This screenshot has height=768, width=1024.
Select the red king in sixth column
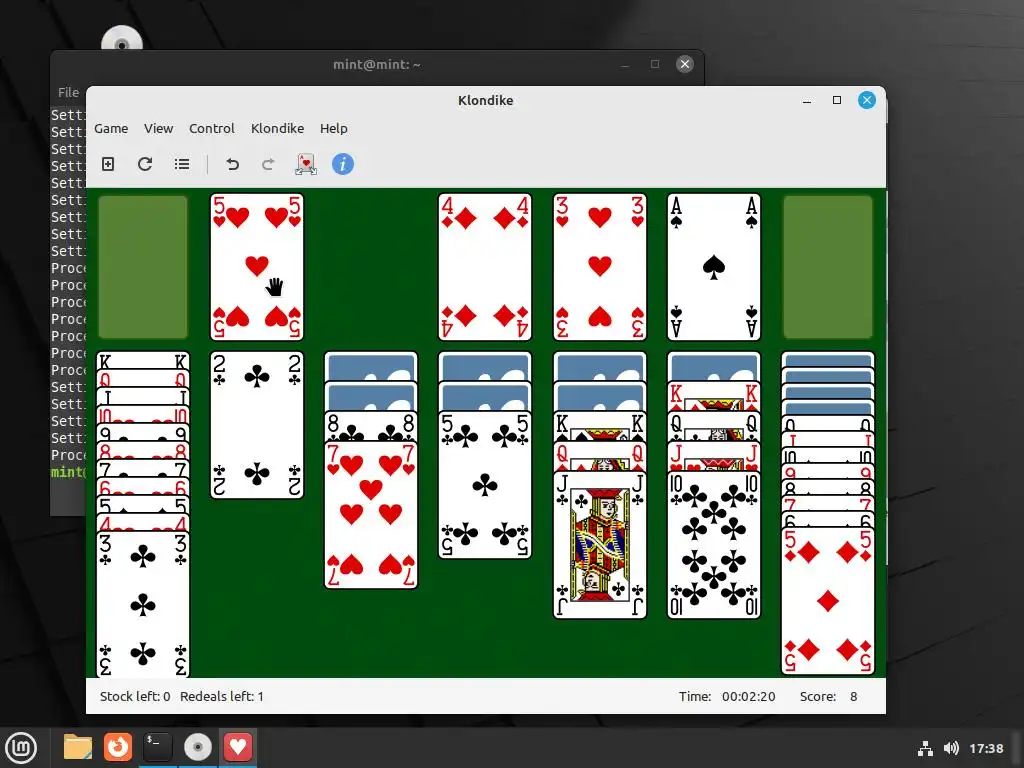coord(714,396)
